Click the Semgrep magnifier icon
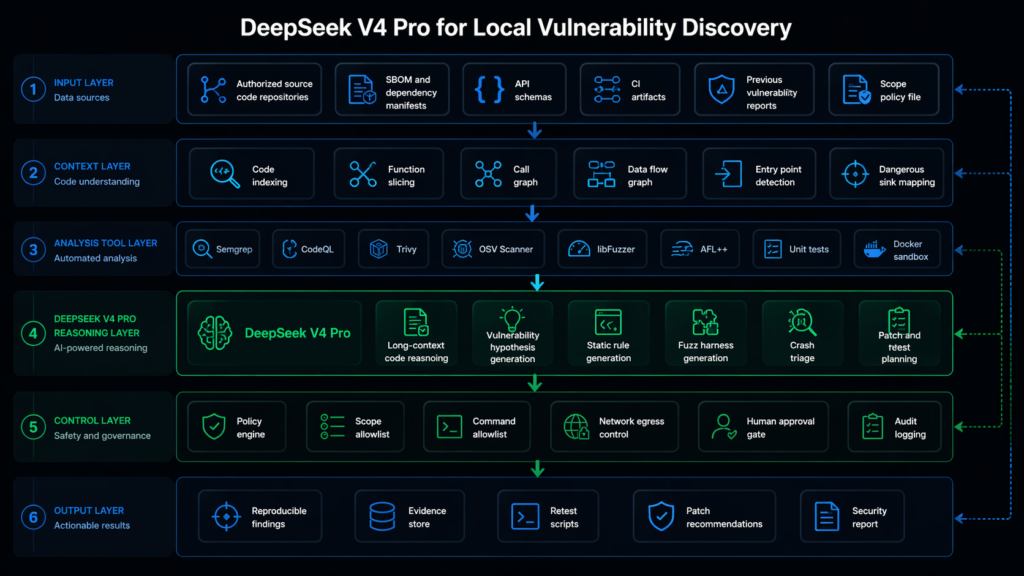The width and height of the screenshot is (1024, 576). point(201,249)
